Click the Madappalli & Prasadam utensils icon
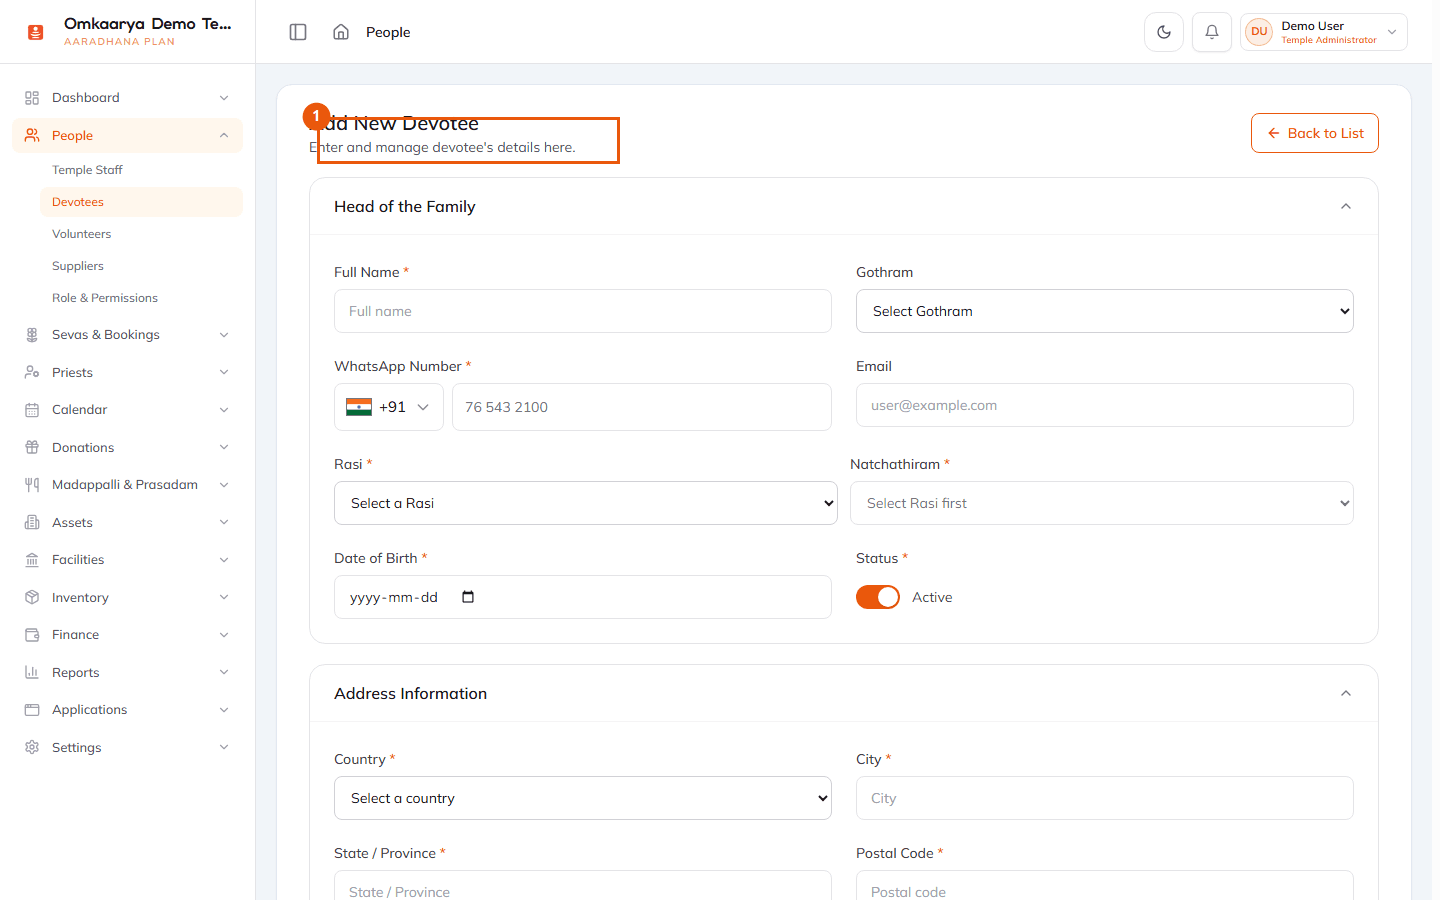 [x=32, y=485]
